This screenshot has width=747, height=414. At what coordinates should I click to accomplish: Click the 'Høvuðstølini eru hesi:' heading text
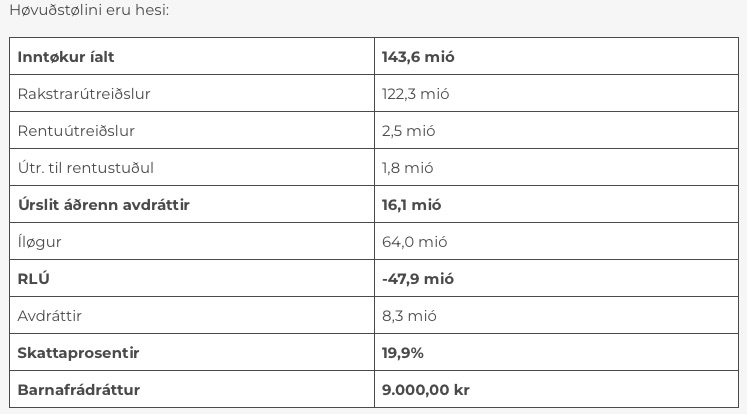tap(89, 10)
